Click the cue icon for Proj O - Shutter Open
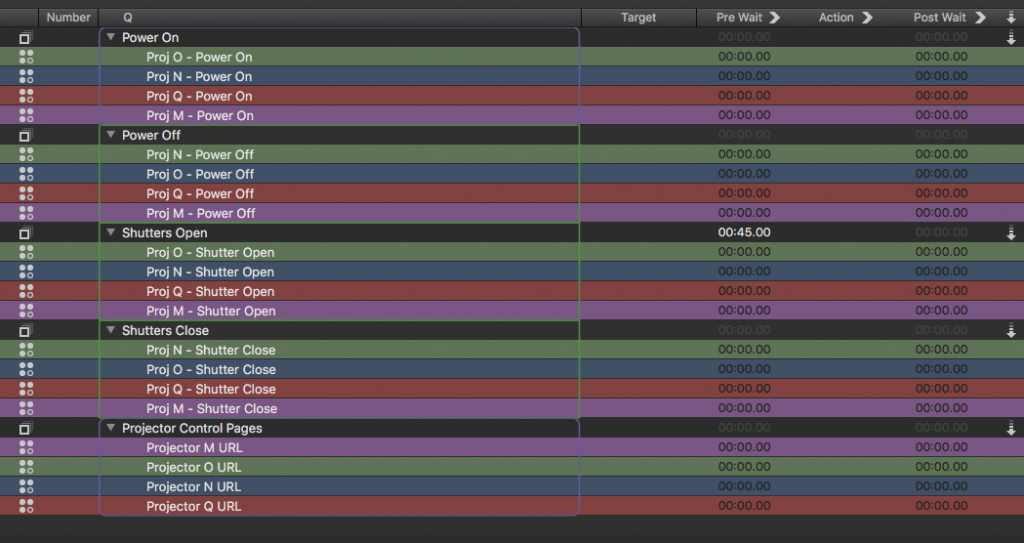 click(x=26, y=252)
